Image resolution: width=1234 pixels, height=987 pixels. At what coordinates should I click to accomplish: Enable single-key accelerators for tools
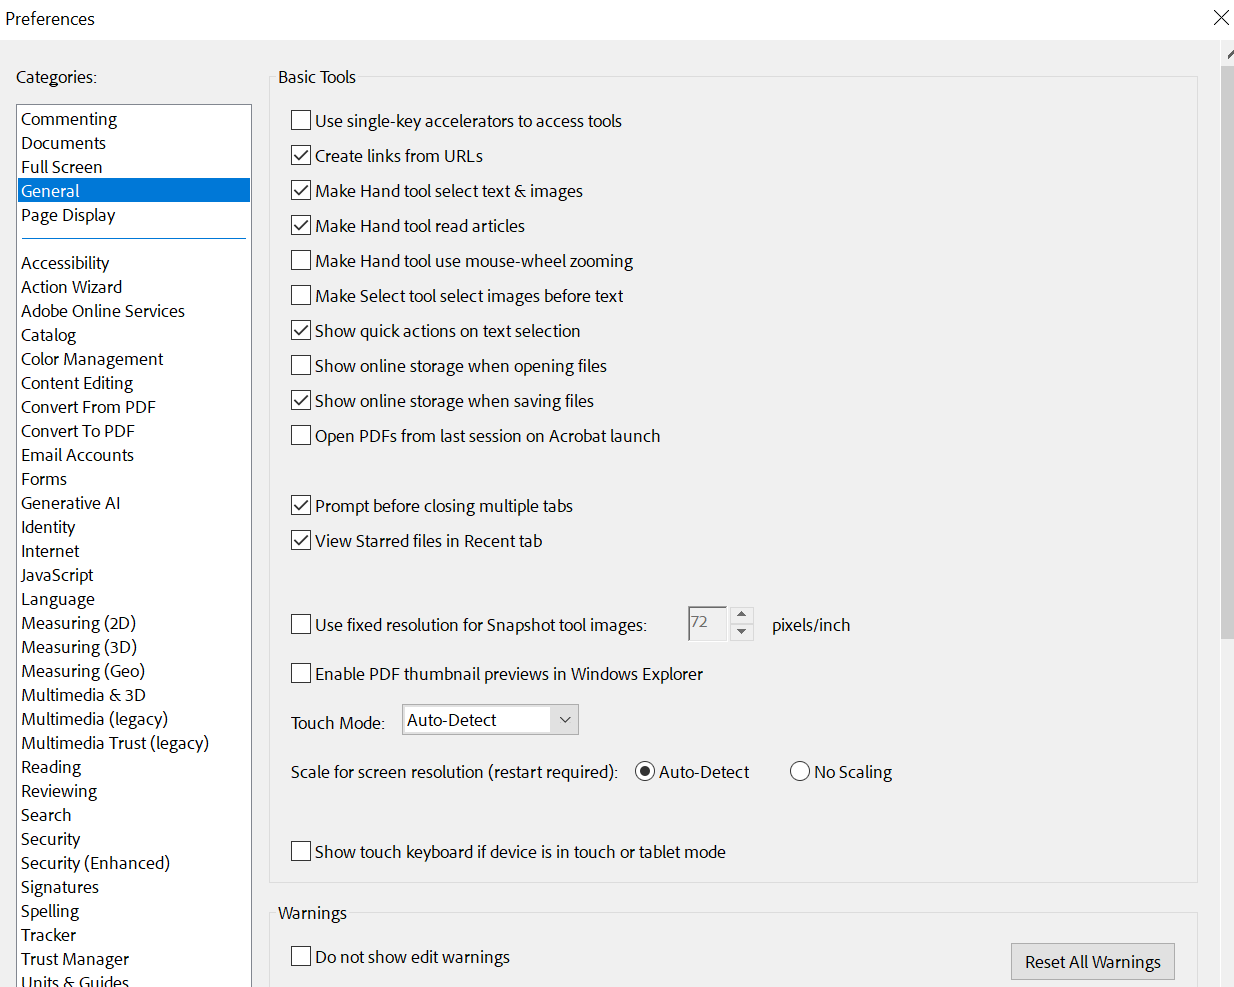tap(300, 120)
